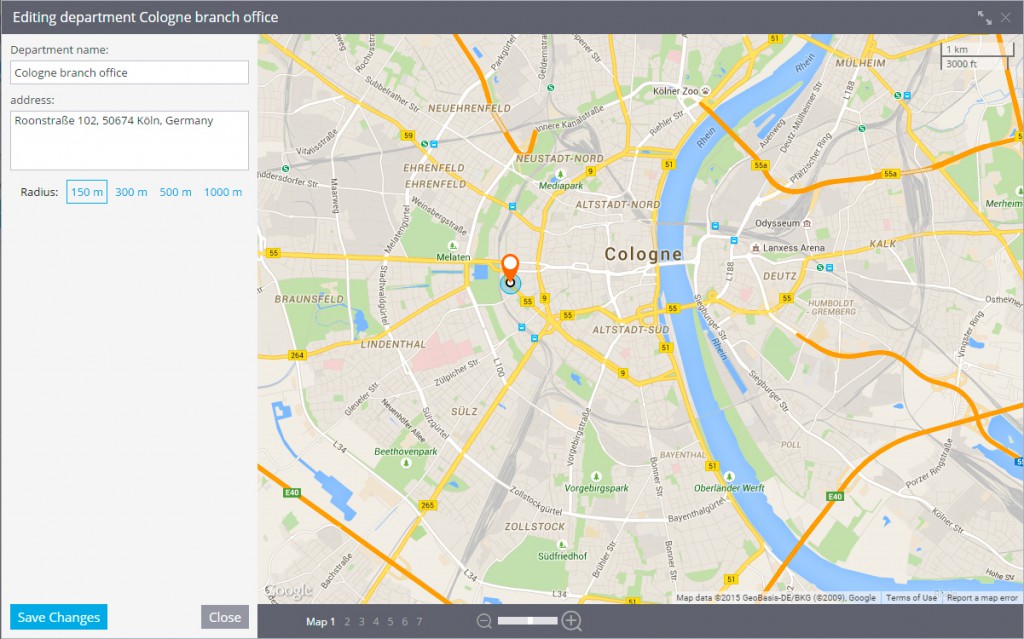Screen dimensions: 1024x639
Task: Click the Oberländer Werft tree icon
Action: (x=729, y=476)
